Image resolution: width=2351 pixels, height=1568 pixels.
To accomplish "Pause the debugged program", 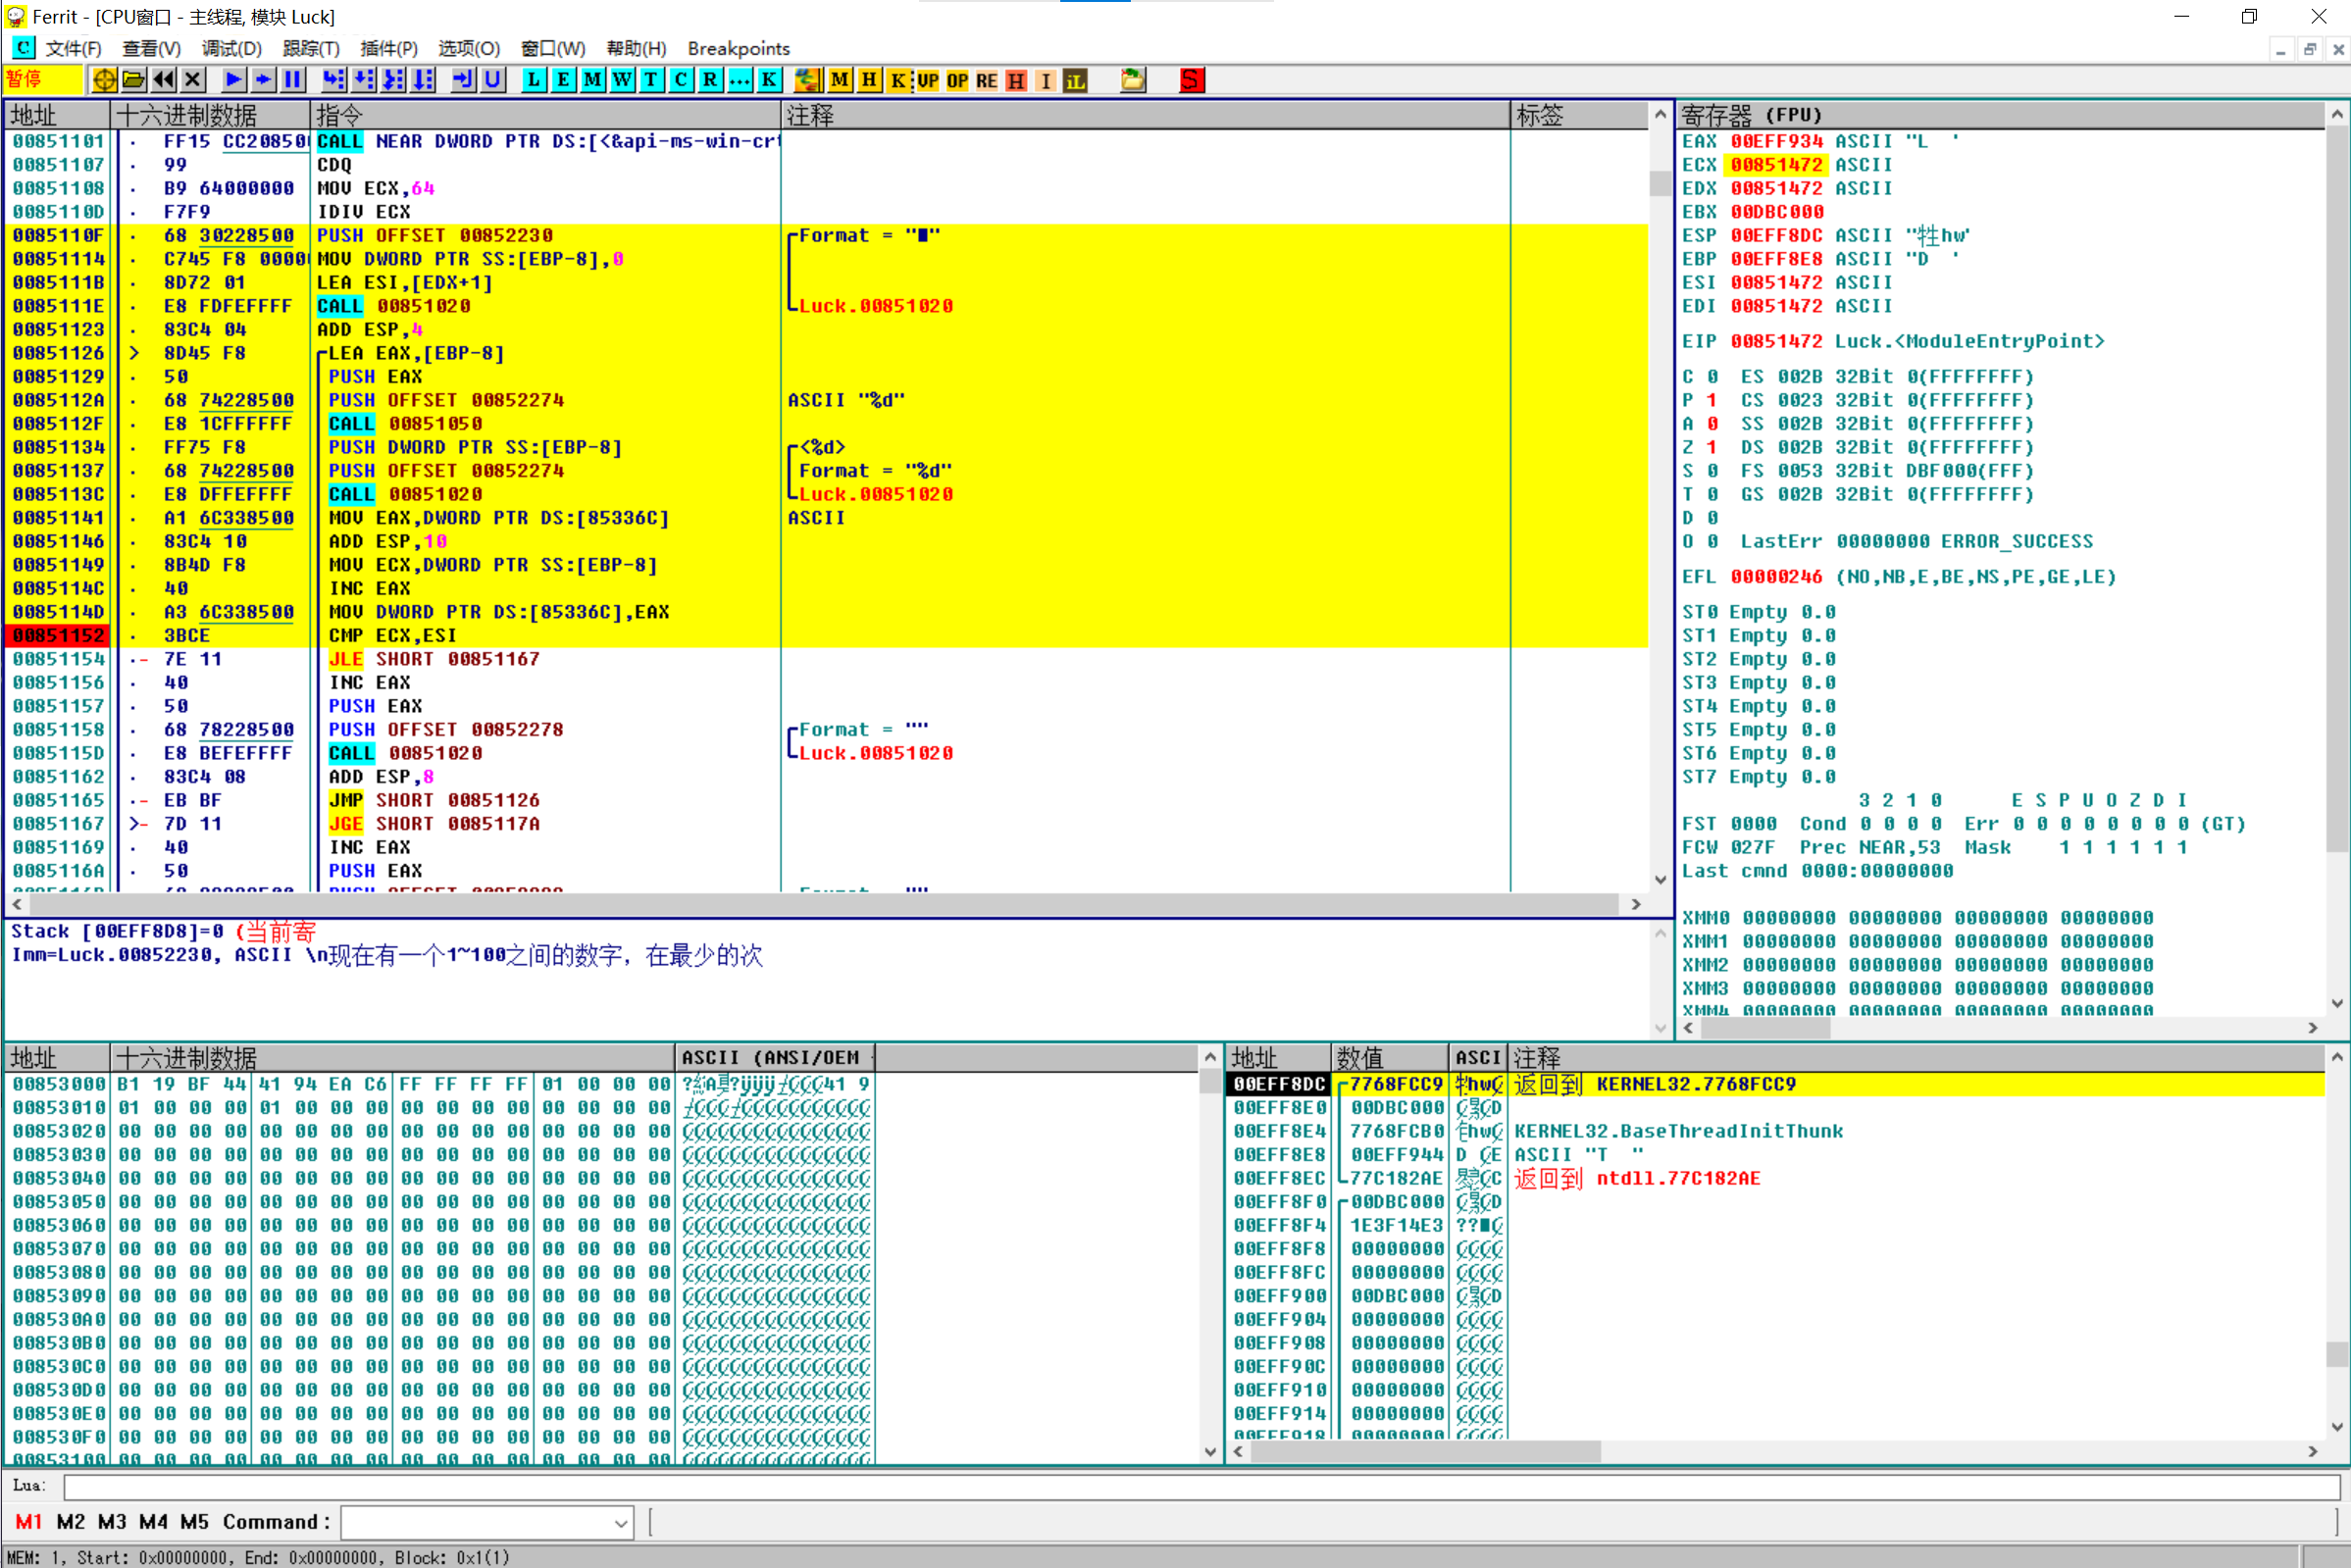I will (292, 80).
